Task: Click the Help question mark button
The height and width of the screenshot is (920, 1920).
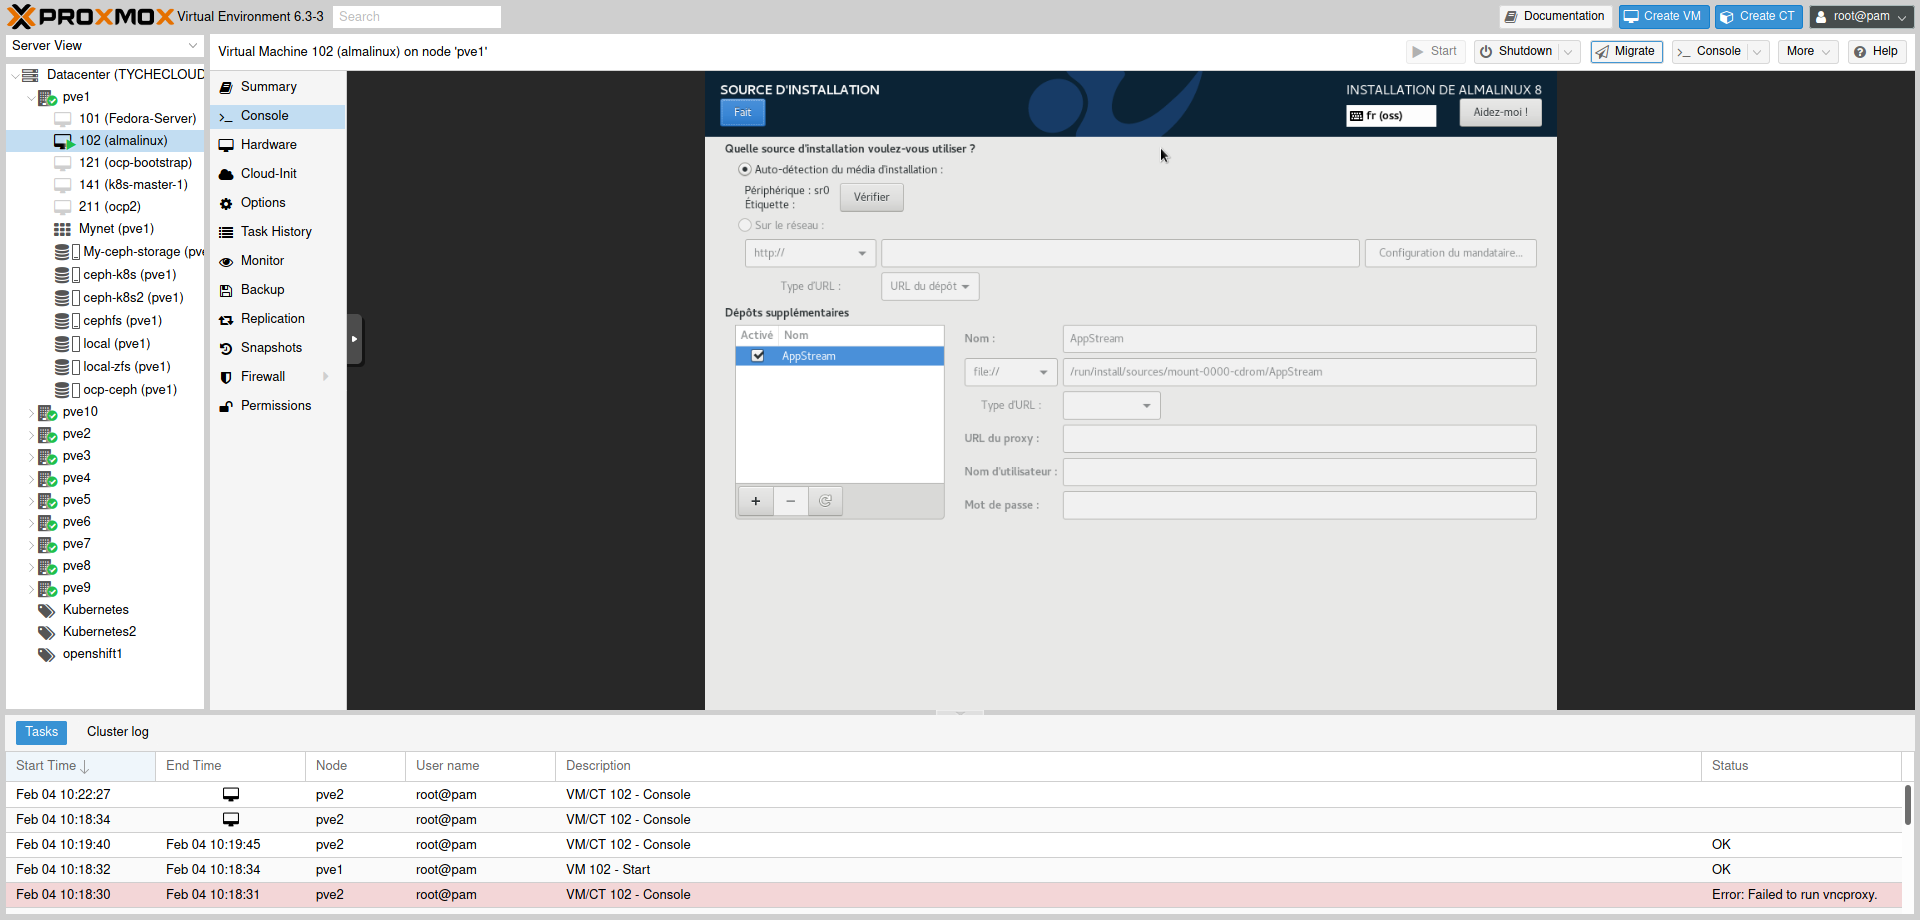Action: tap(1876, 52)
